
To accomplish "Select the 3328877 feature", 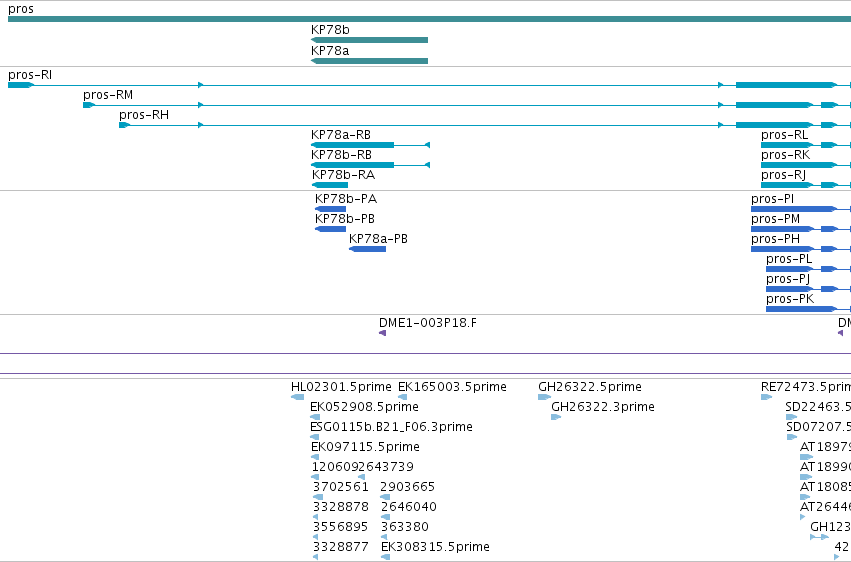I will (316, 557).
